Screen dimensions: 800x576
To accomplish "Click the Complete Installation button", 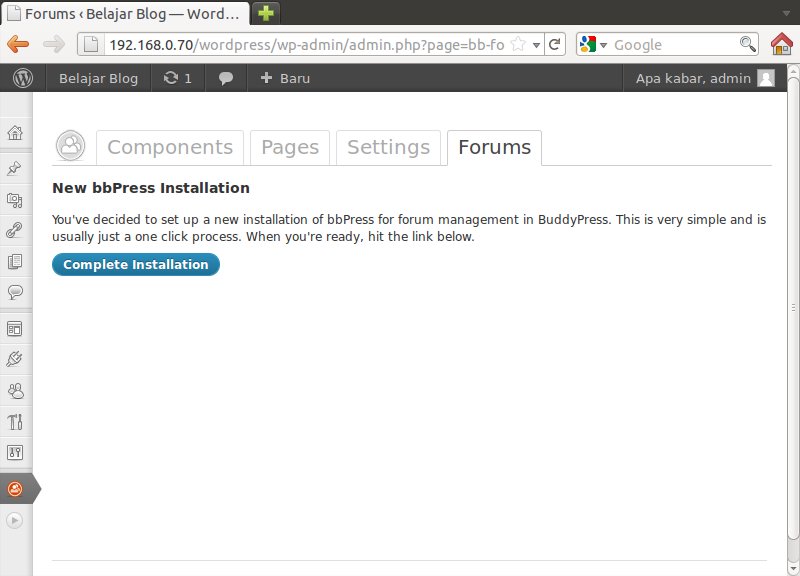I will click(x=136, y=265).
